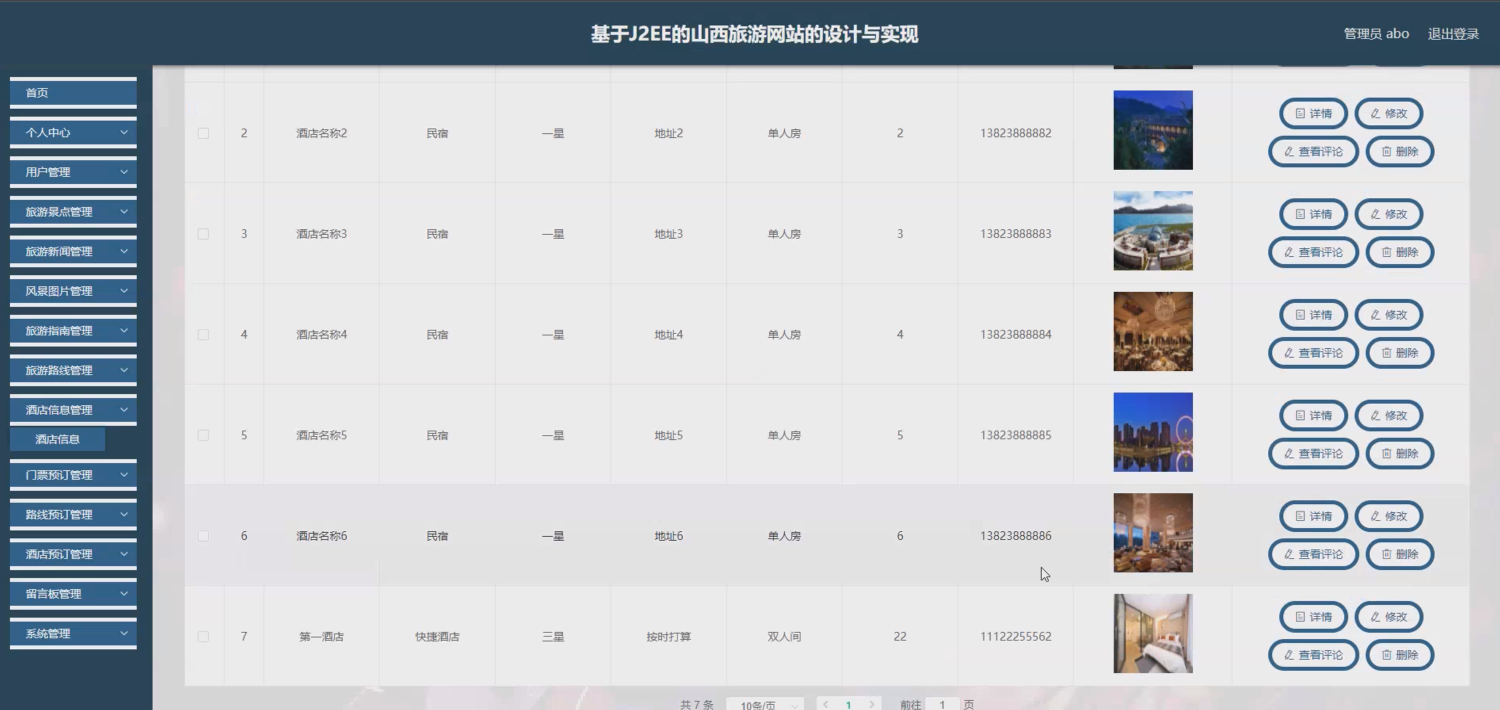
Task: Expand the 门票预订管理 menu
Action: [x=73, y=475]
